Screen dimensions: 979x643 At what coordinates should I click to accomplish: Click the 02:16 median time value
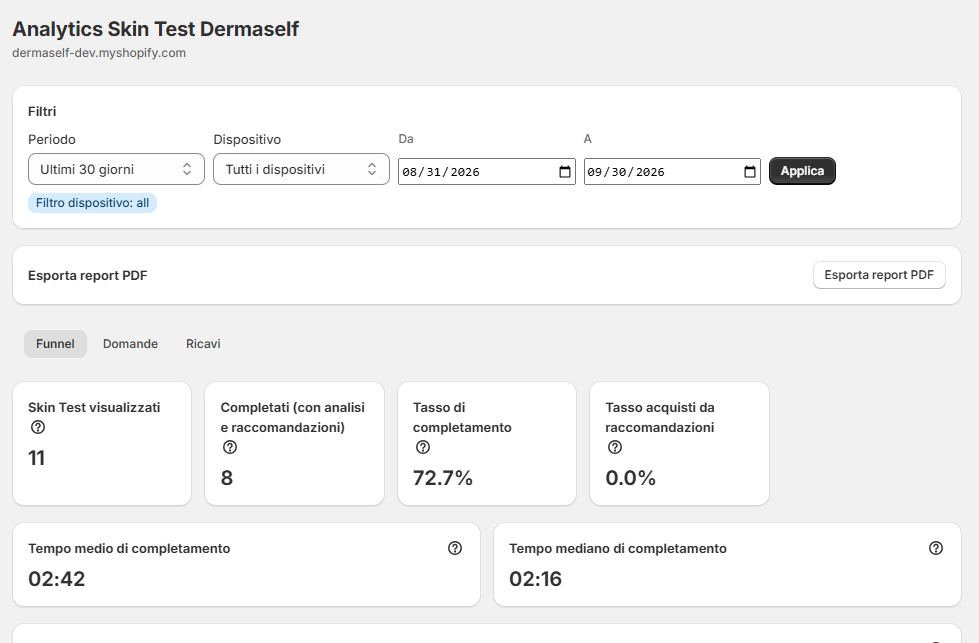[536, 579]
